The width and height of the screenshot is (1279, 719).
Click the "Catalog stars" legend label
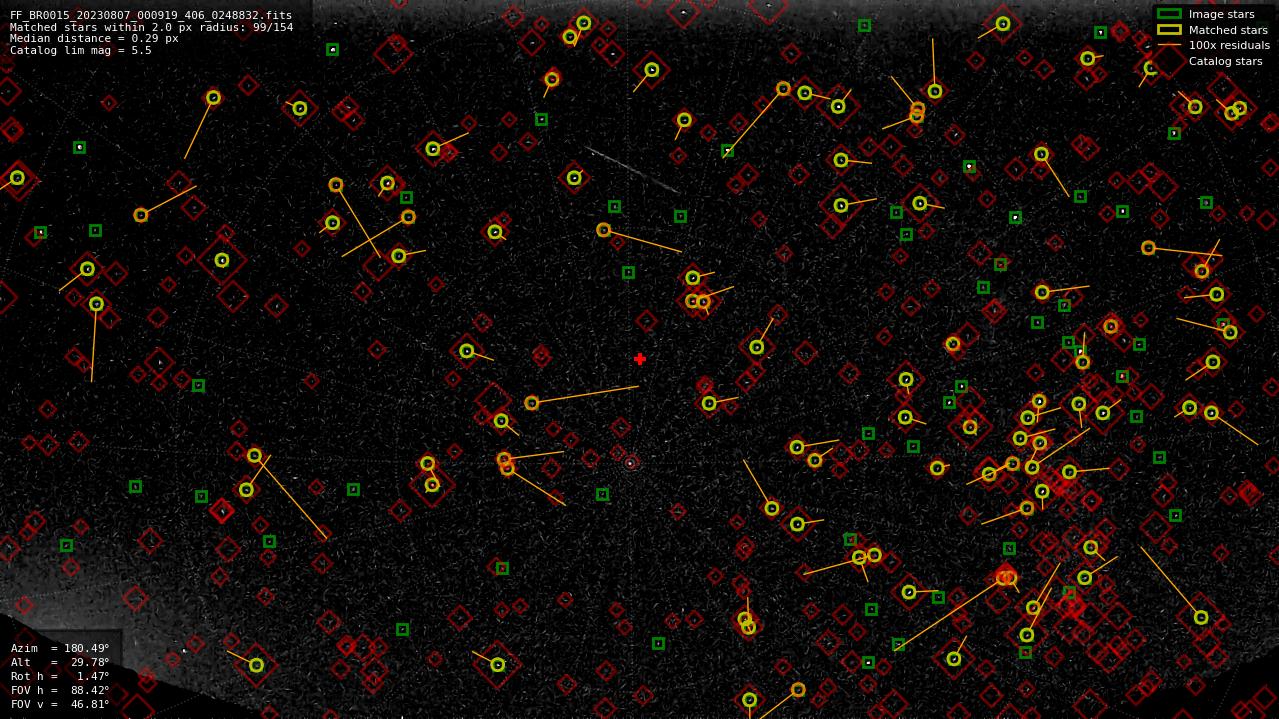coord(1225,61)
